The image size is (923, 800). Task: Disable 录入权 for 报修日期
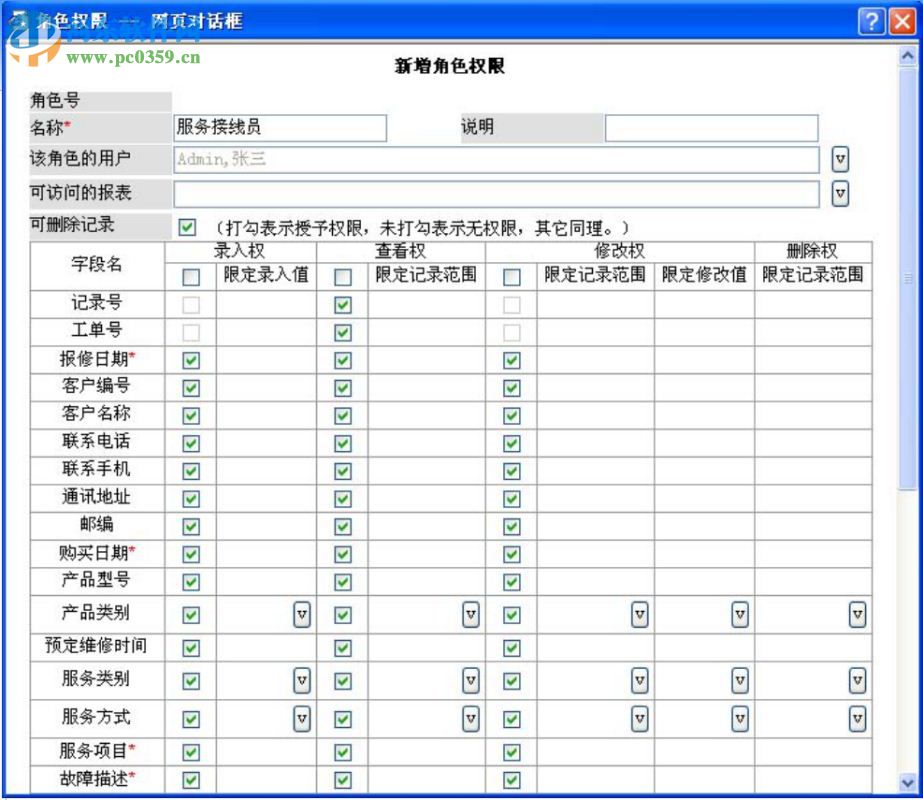(190, 359)
